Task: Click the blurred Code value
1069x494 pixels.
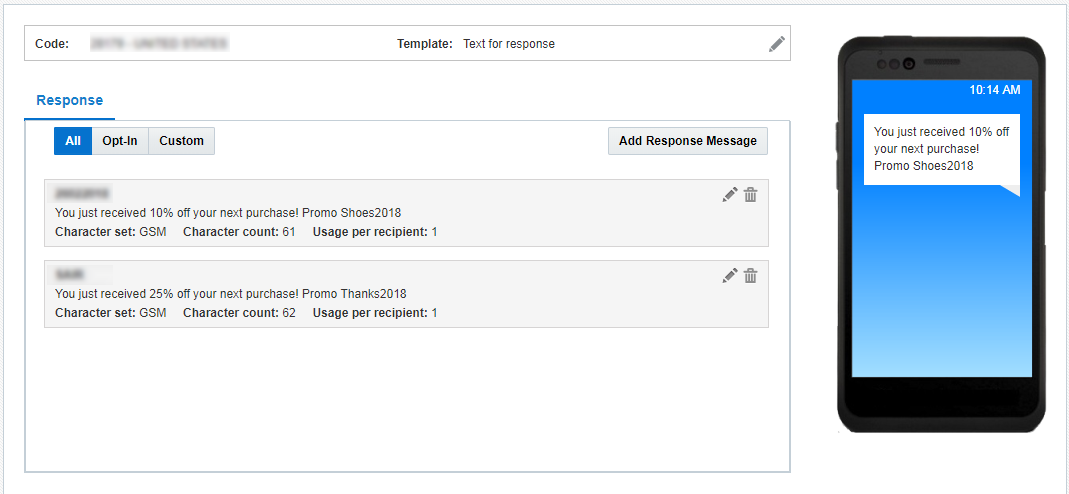Action: click(158, 44)
